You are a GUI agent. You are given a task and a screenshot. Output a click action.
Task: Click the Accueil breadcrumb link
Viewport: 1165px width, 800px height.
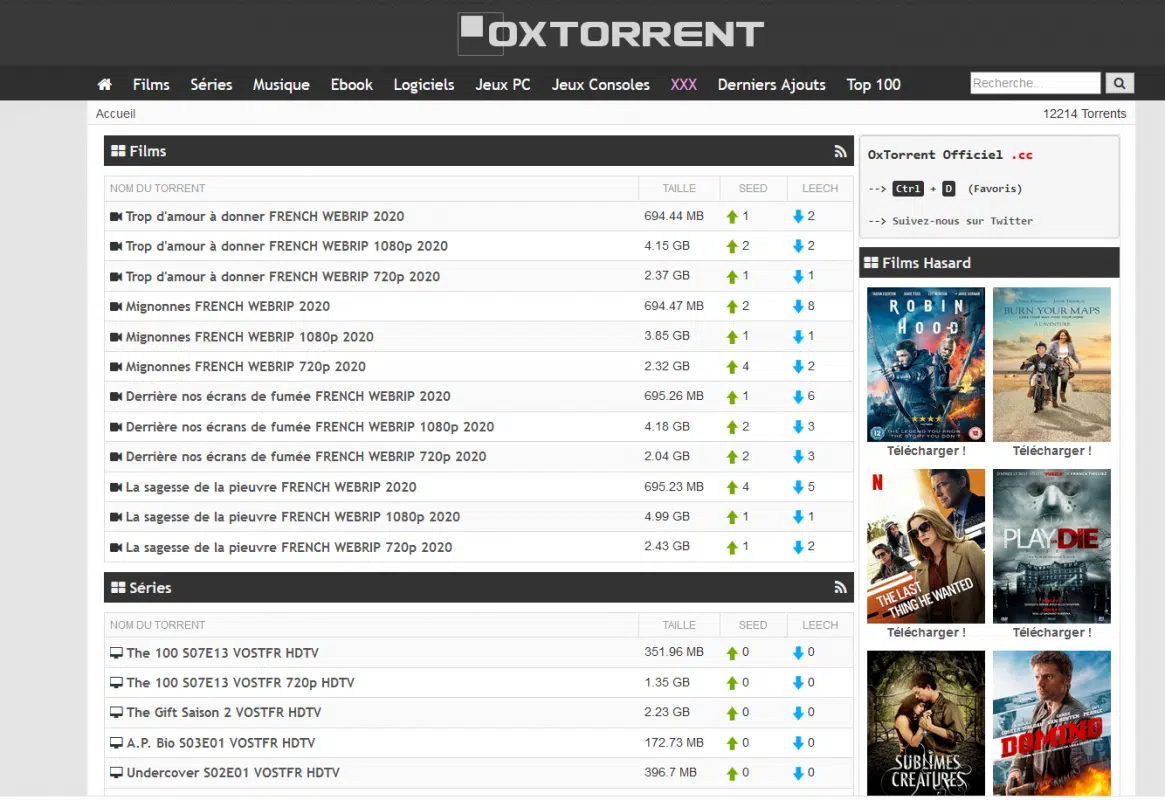(x=115, y=114)
